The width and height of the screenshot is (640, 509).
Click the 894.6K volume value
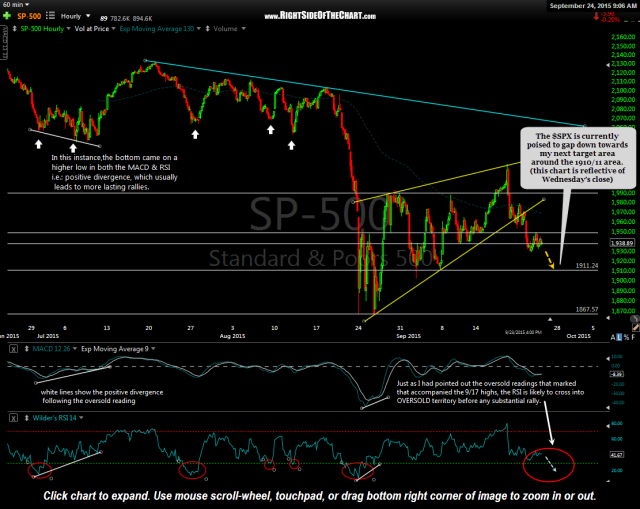[142, 19]
